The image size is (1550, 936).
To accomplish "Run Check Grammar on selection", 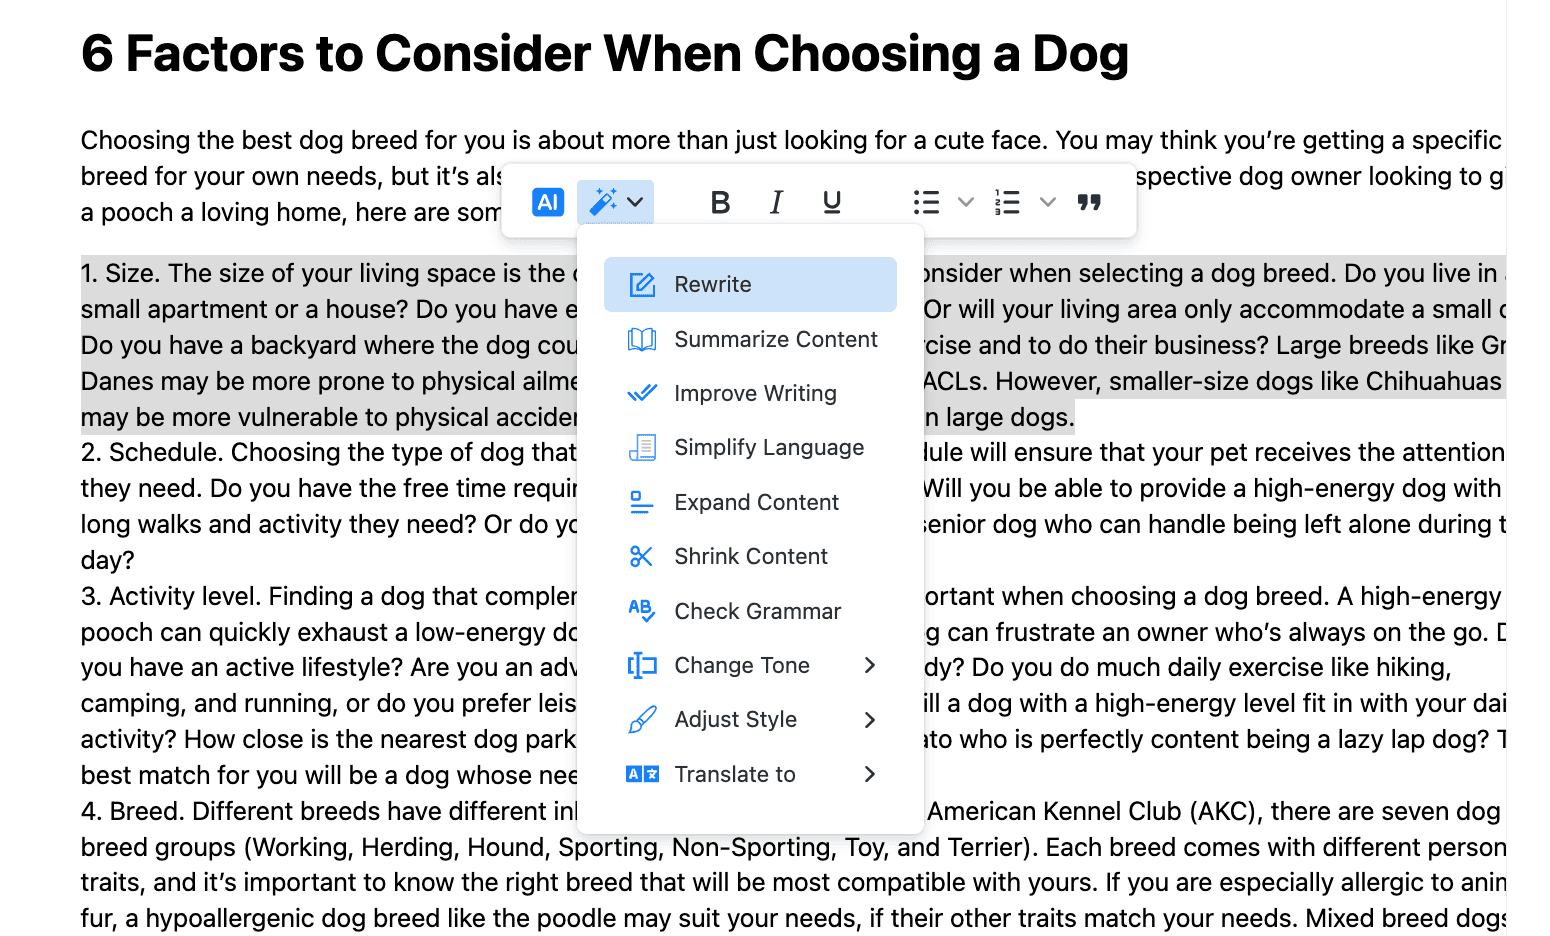I will (x=757, y=611).
